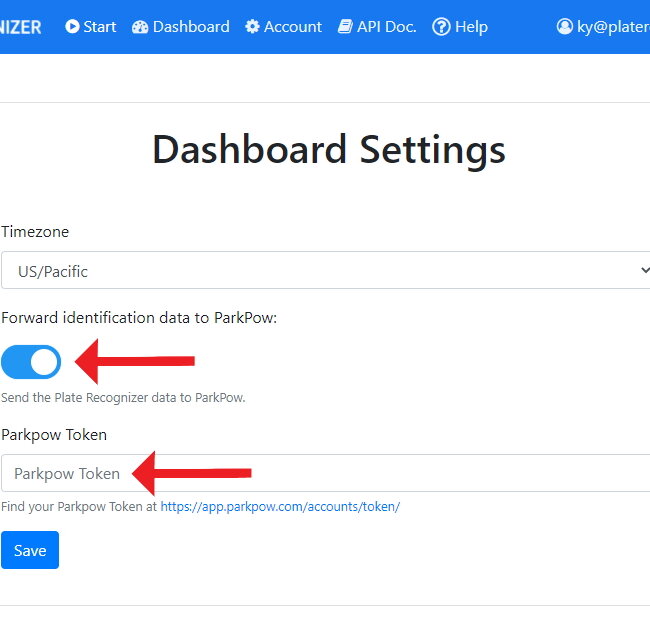Click the Dashboard Settings page heading
650x628 pixels.
point(329,150)
